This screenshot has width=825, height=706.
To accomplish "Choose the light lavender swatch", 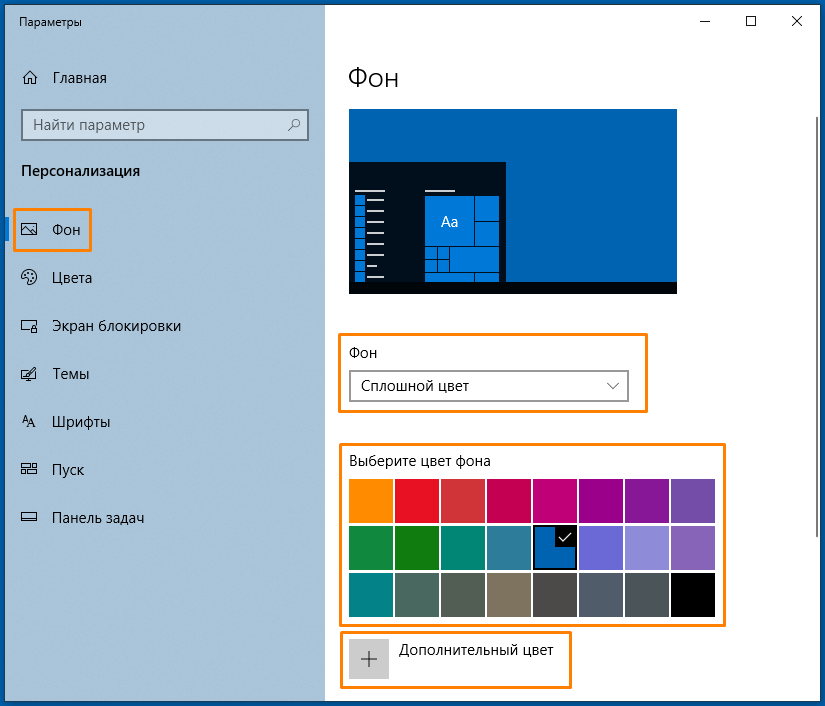I will point(647,548).
